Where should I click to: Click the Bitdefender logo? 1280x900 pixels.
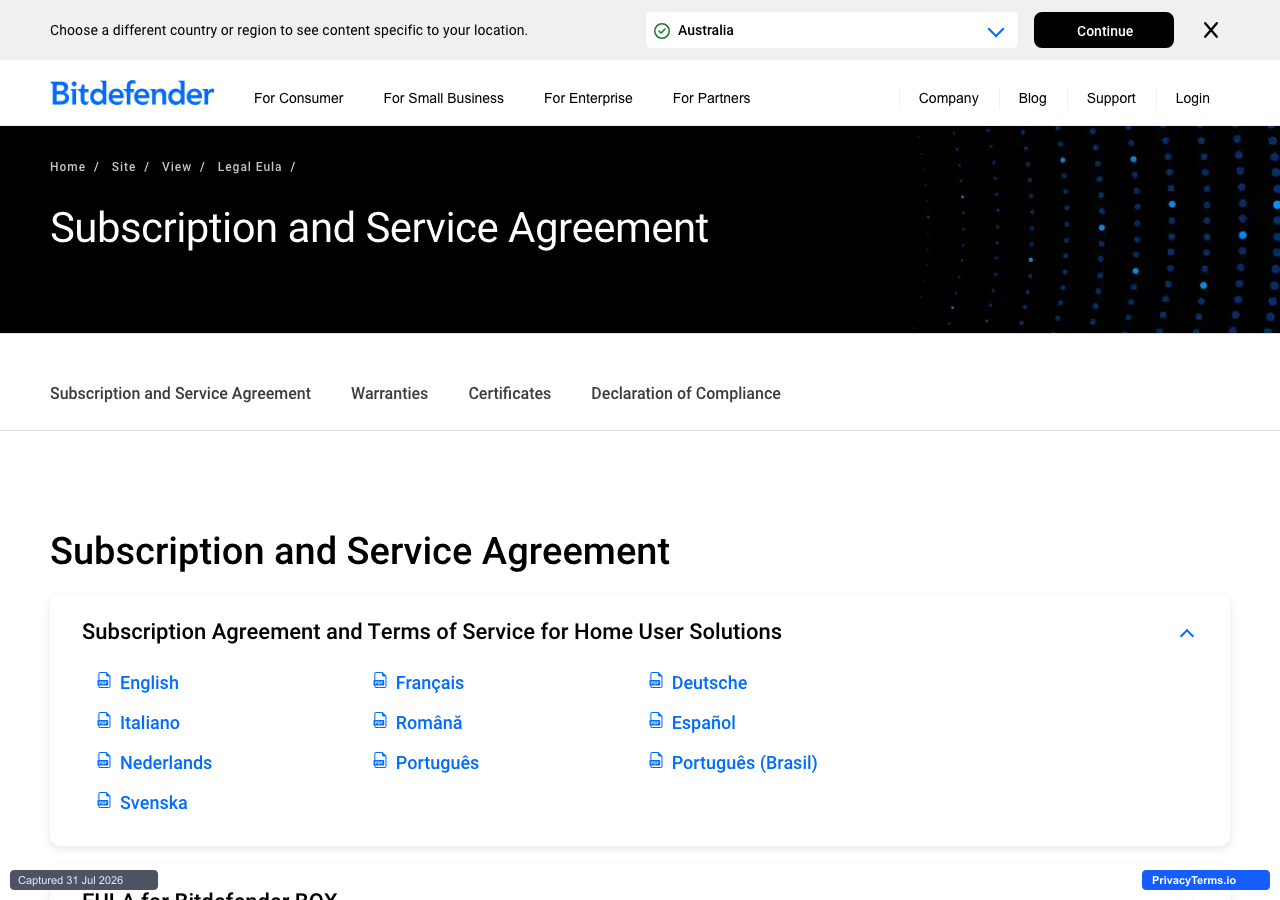[132, 93]
